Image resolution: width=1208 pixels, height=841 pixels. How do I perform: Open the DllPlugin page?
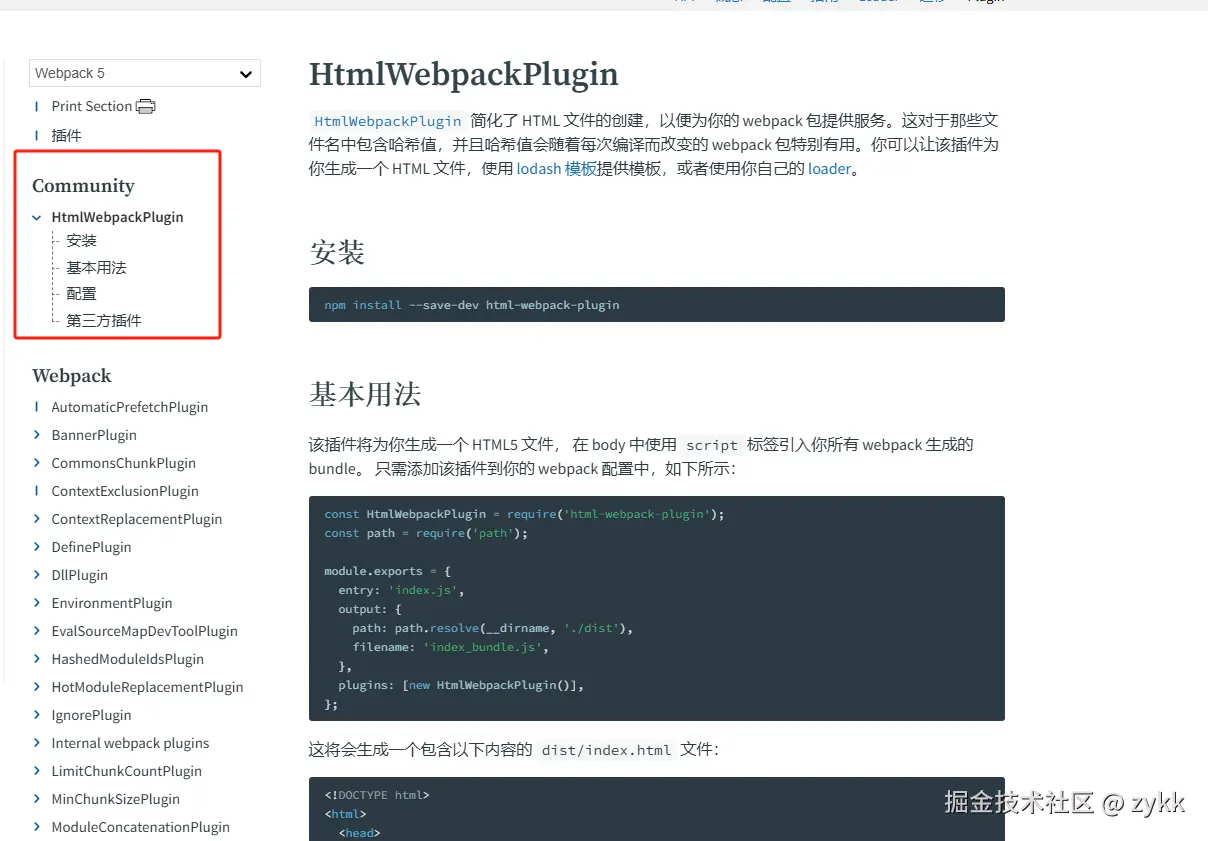80,575
